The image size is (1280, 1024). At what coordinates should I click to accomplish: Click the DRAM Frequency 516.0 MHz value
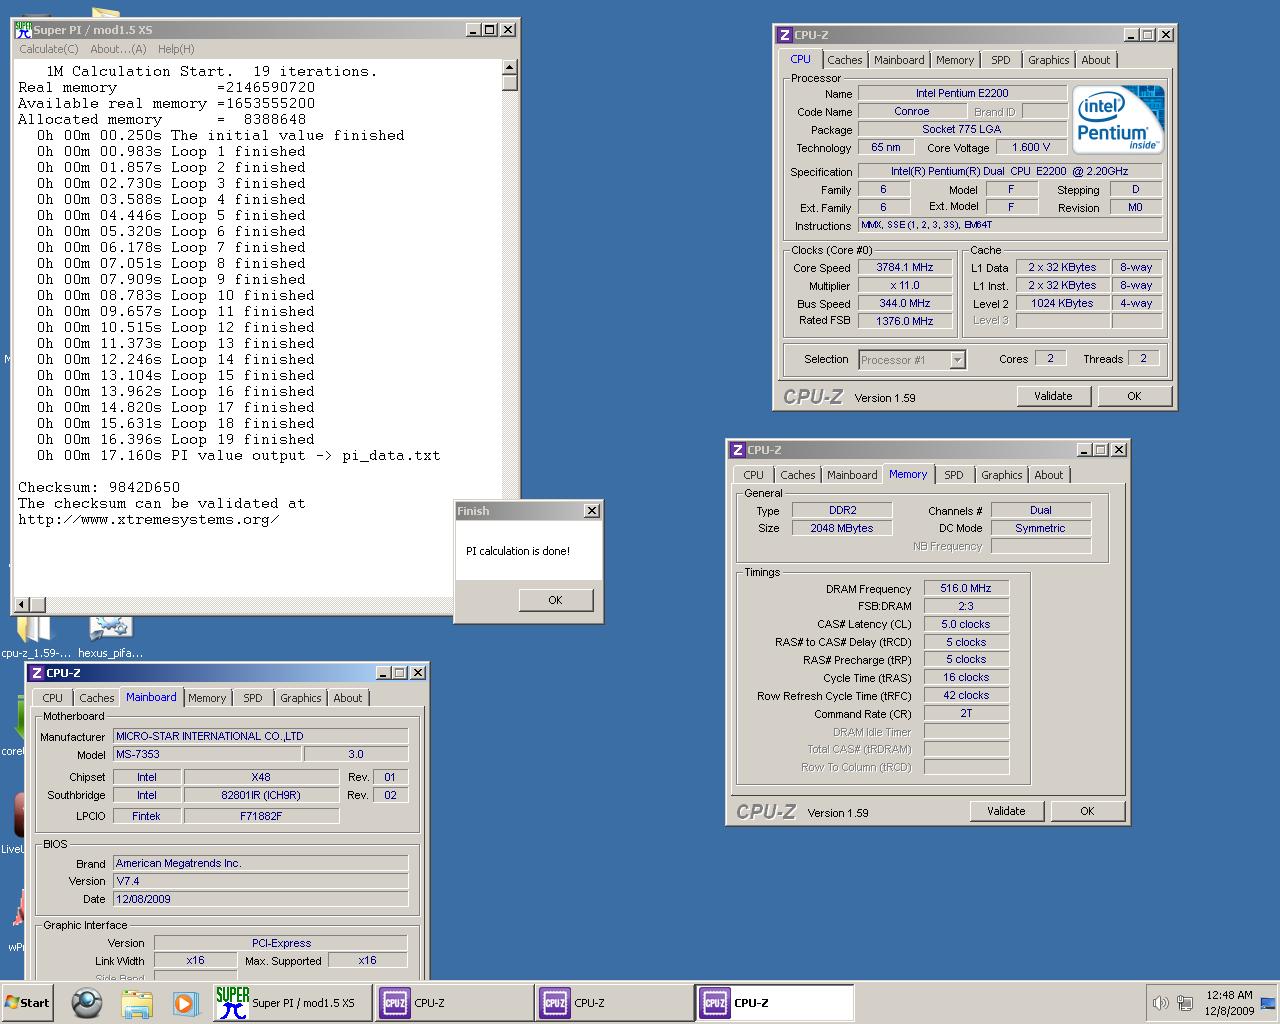(966, 589)
